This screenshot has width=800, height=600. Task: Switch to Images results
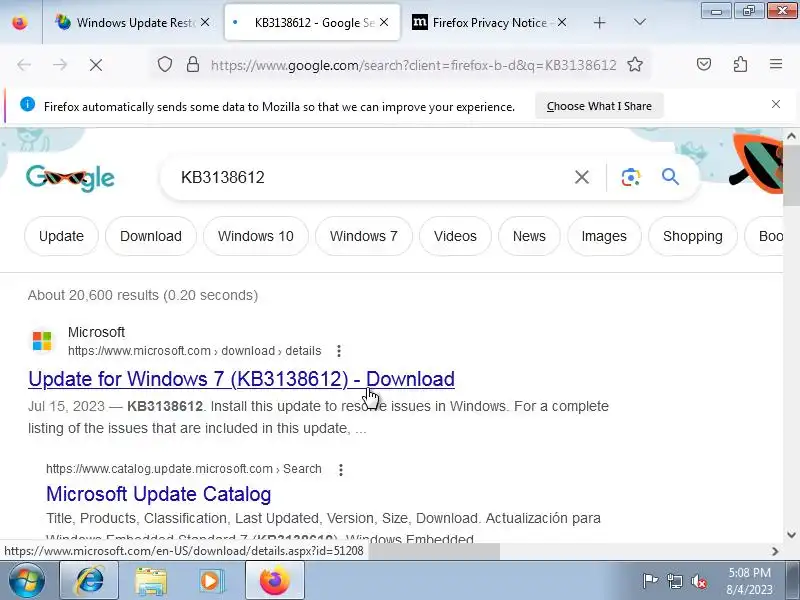click(604, 236)
